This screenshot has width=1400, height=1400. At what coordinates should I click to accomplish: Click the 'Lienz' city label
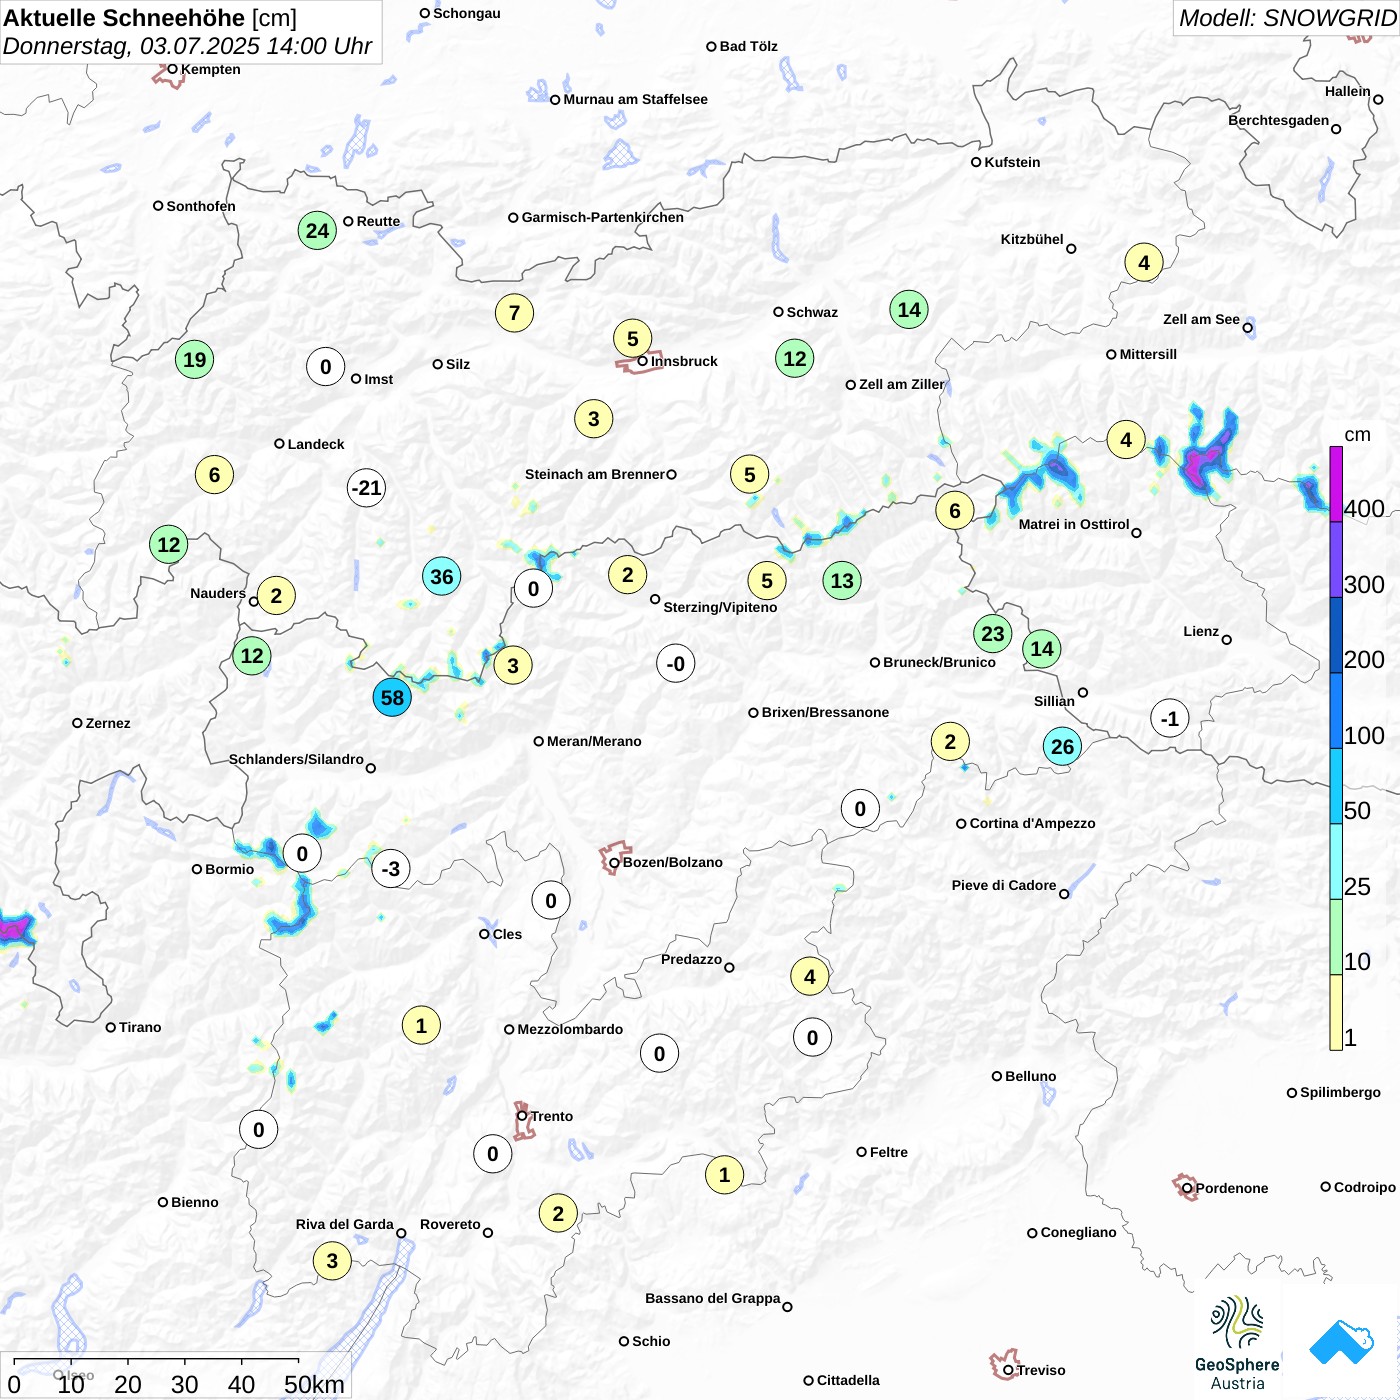[x=1201, y=631]
